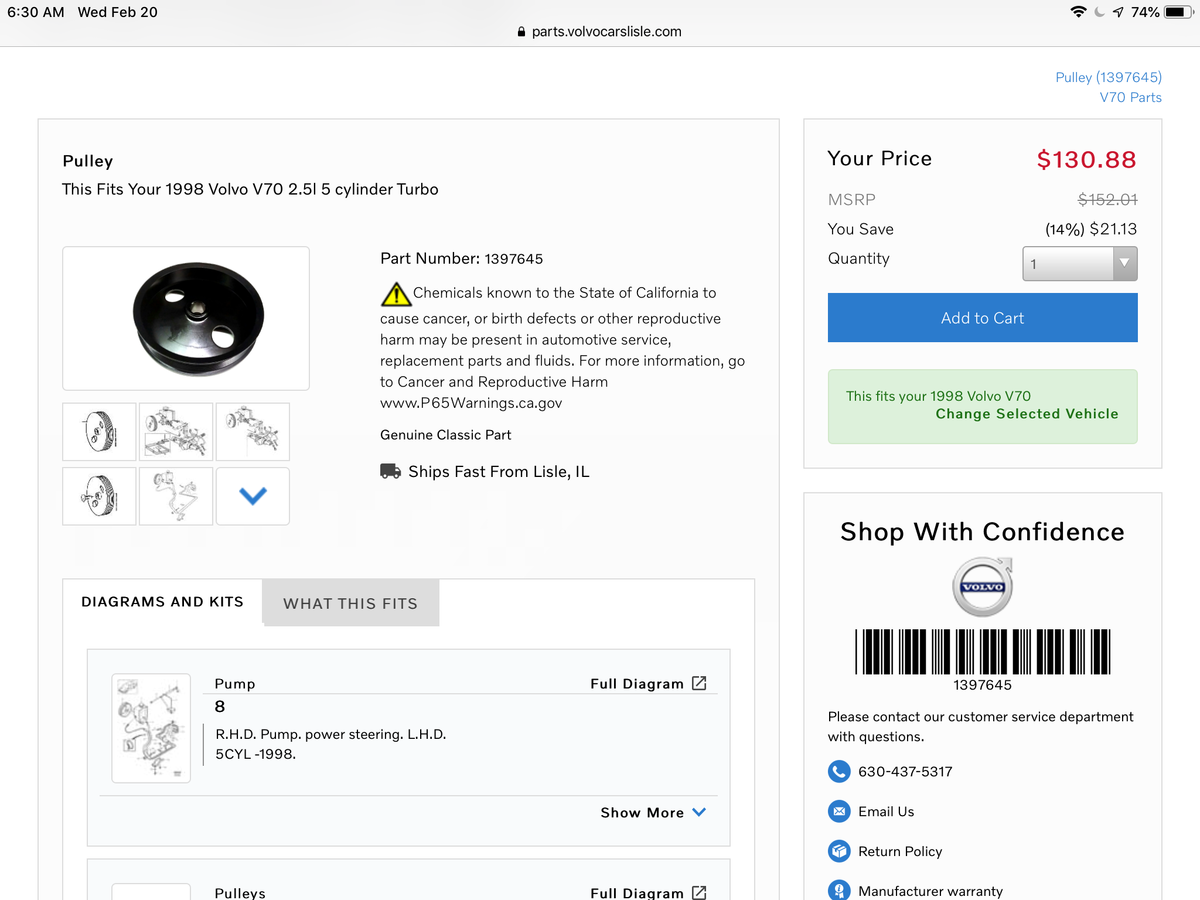Image resolution: width=1200 pixels, height=900 pixels.
Task: Click the envelope icon next to Email Us
Action: (839, 812)
